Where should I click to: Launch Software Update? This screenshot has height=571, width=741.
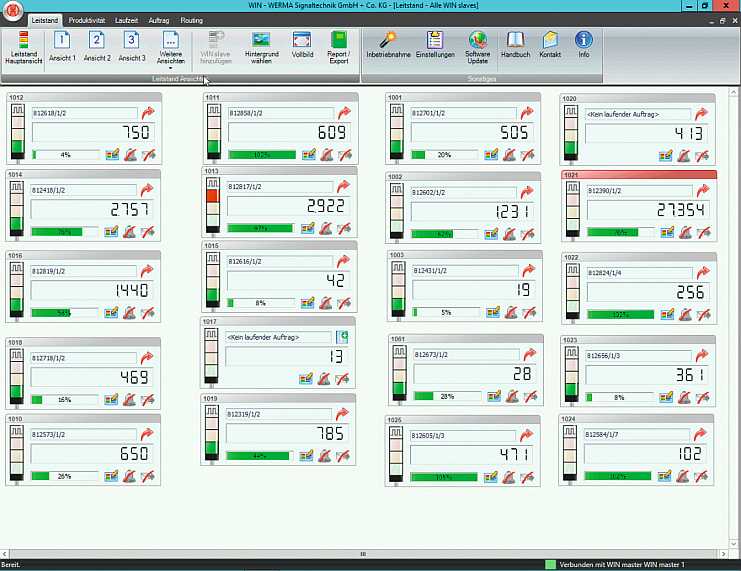(x=478, y=46)
